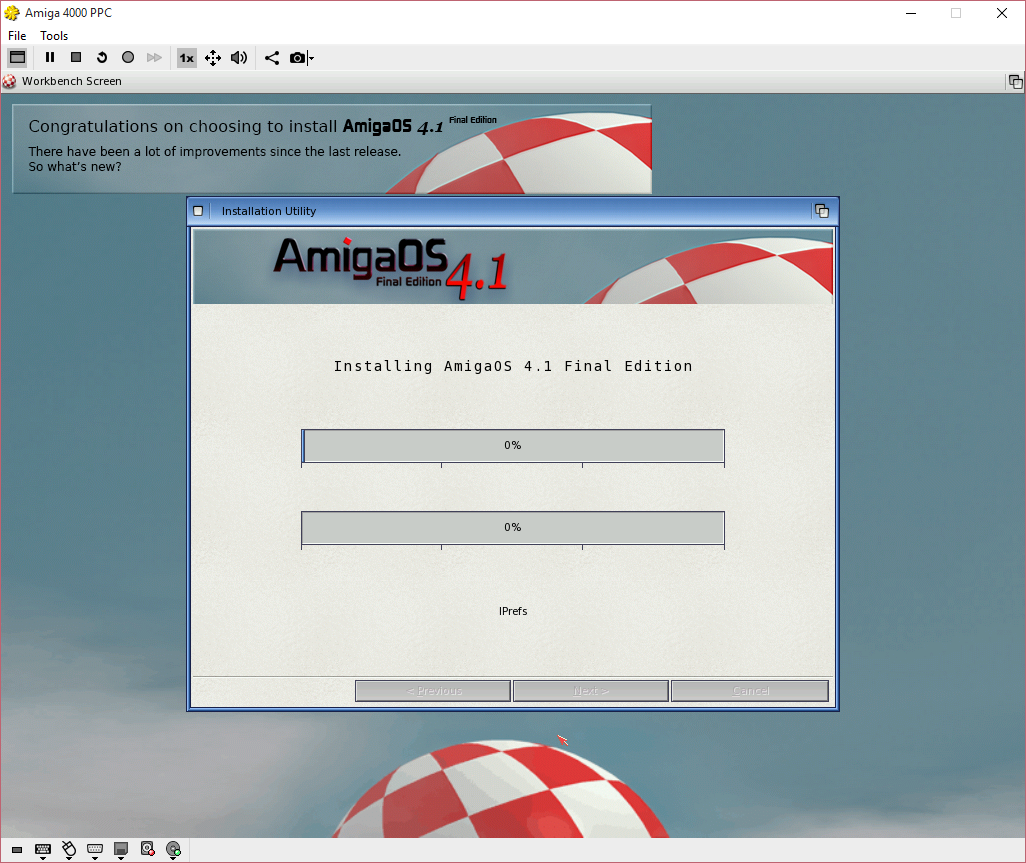Click the boing ball icon on Workbench bar
The image size is (1026, 863).
coord(9,82)
